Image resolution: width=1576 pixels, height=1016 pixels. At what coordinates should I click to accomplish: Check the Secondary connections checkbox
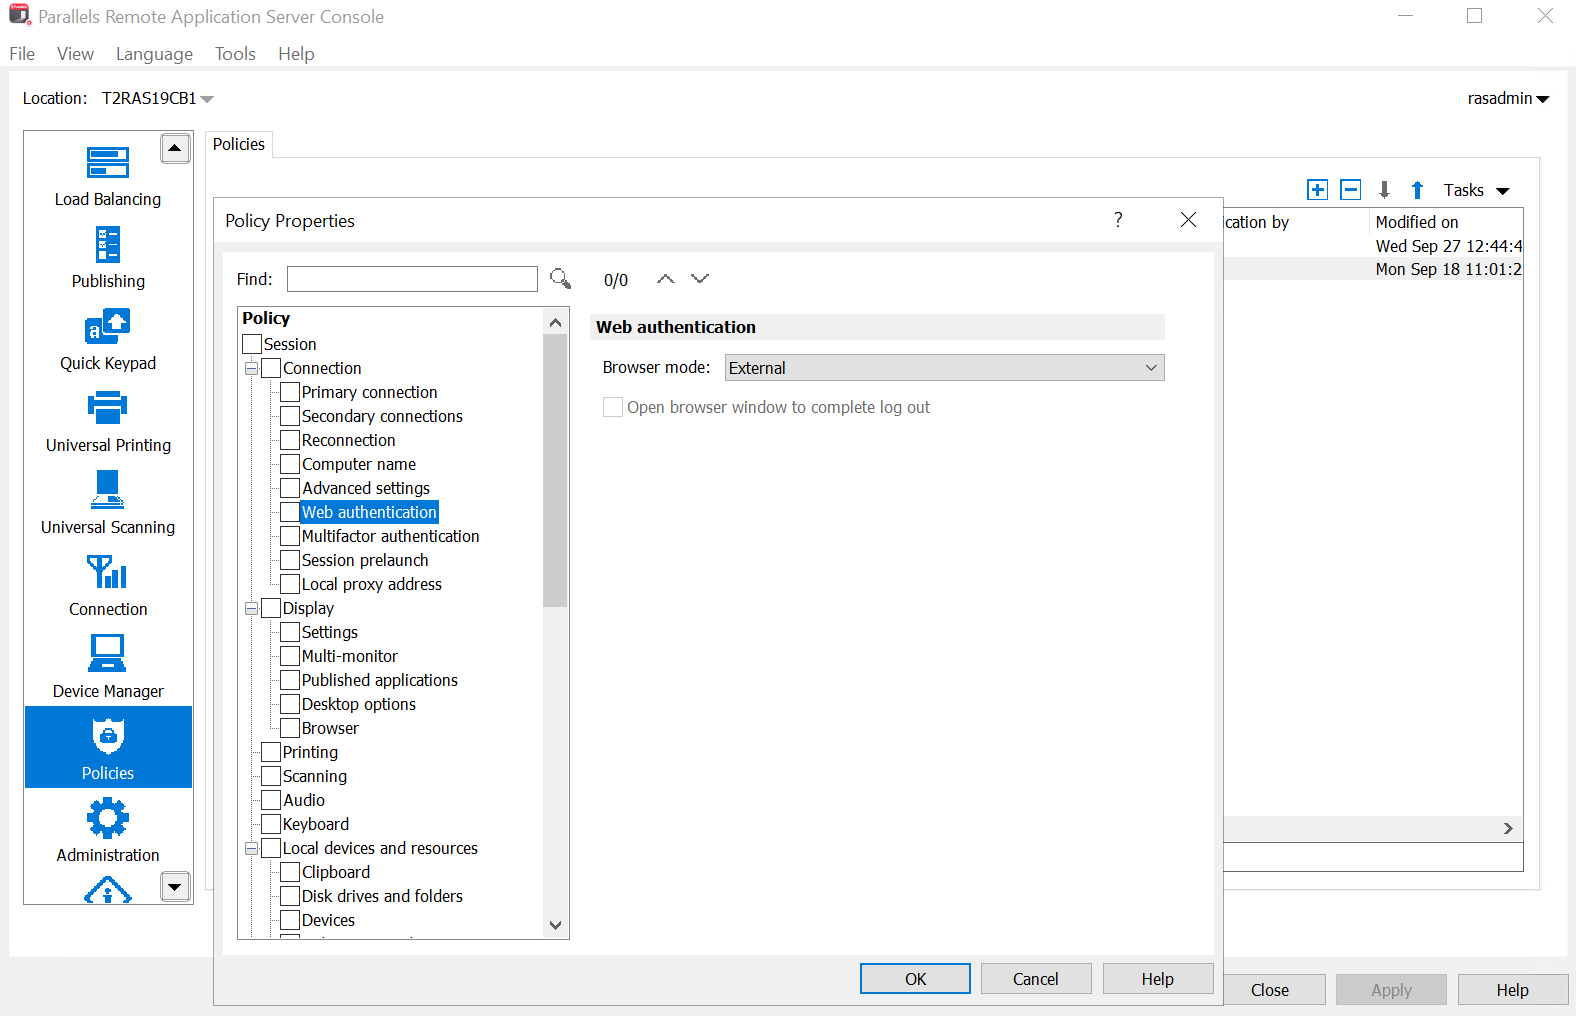point(290,416)
